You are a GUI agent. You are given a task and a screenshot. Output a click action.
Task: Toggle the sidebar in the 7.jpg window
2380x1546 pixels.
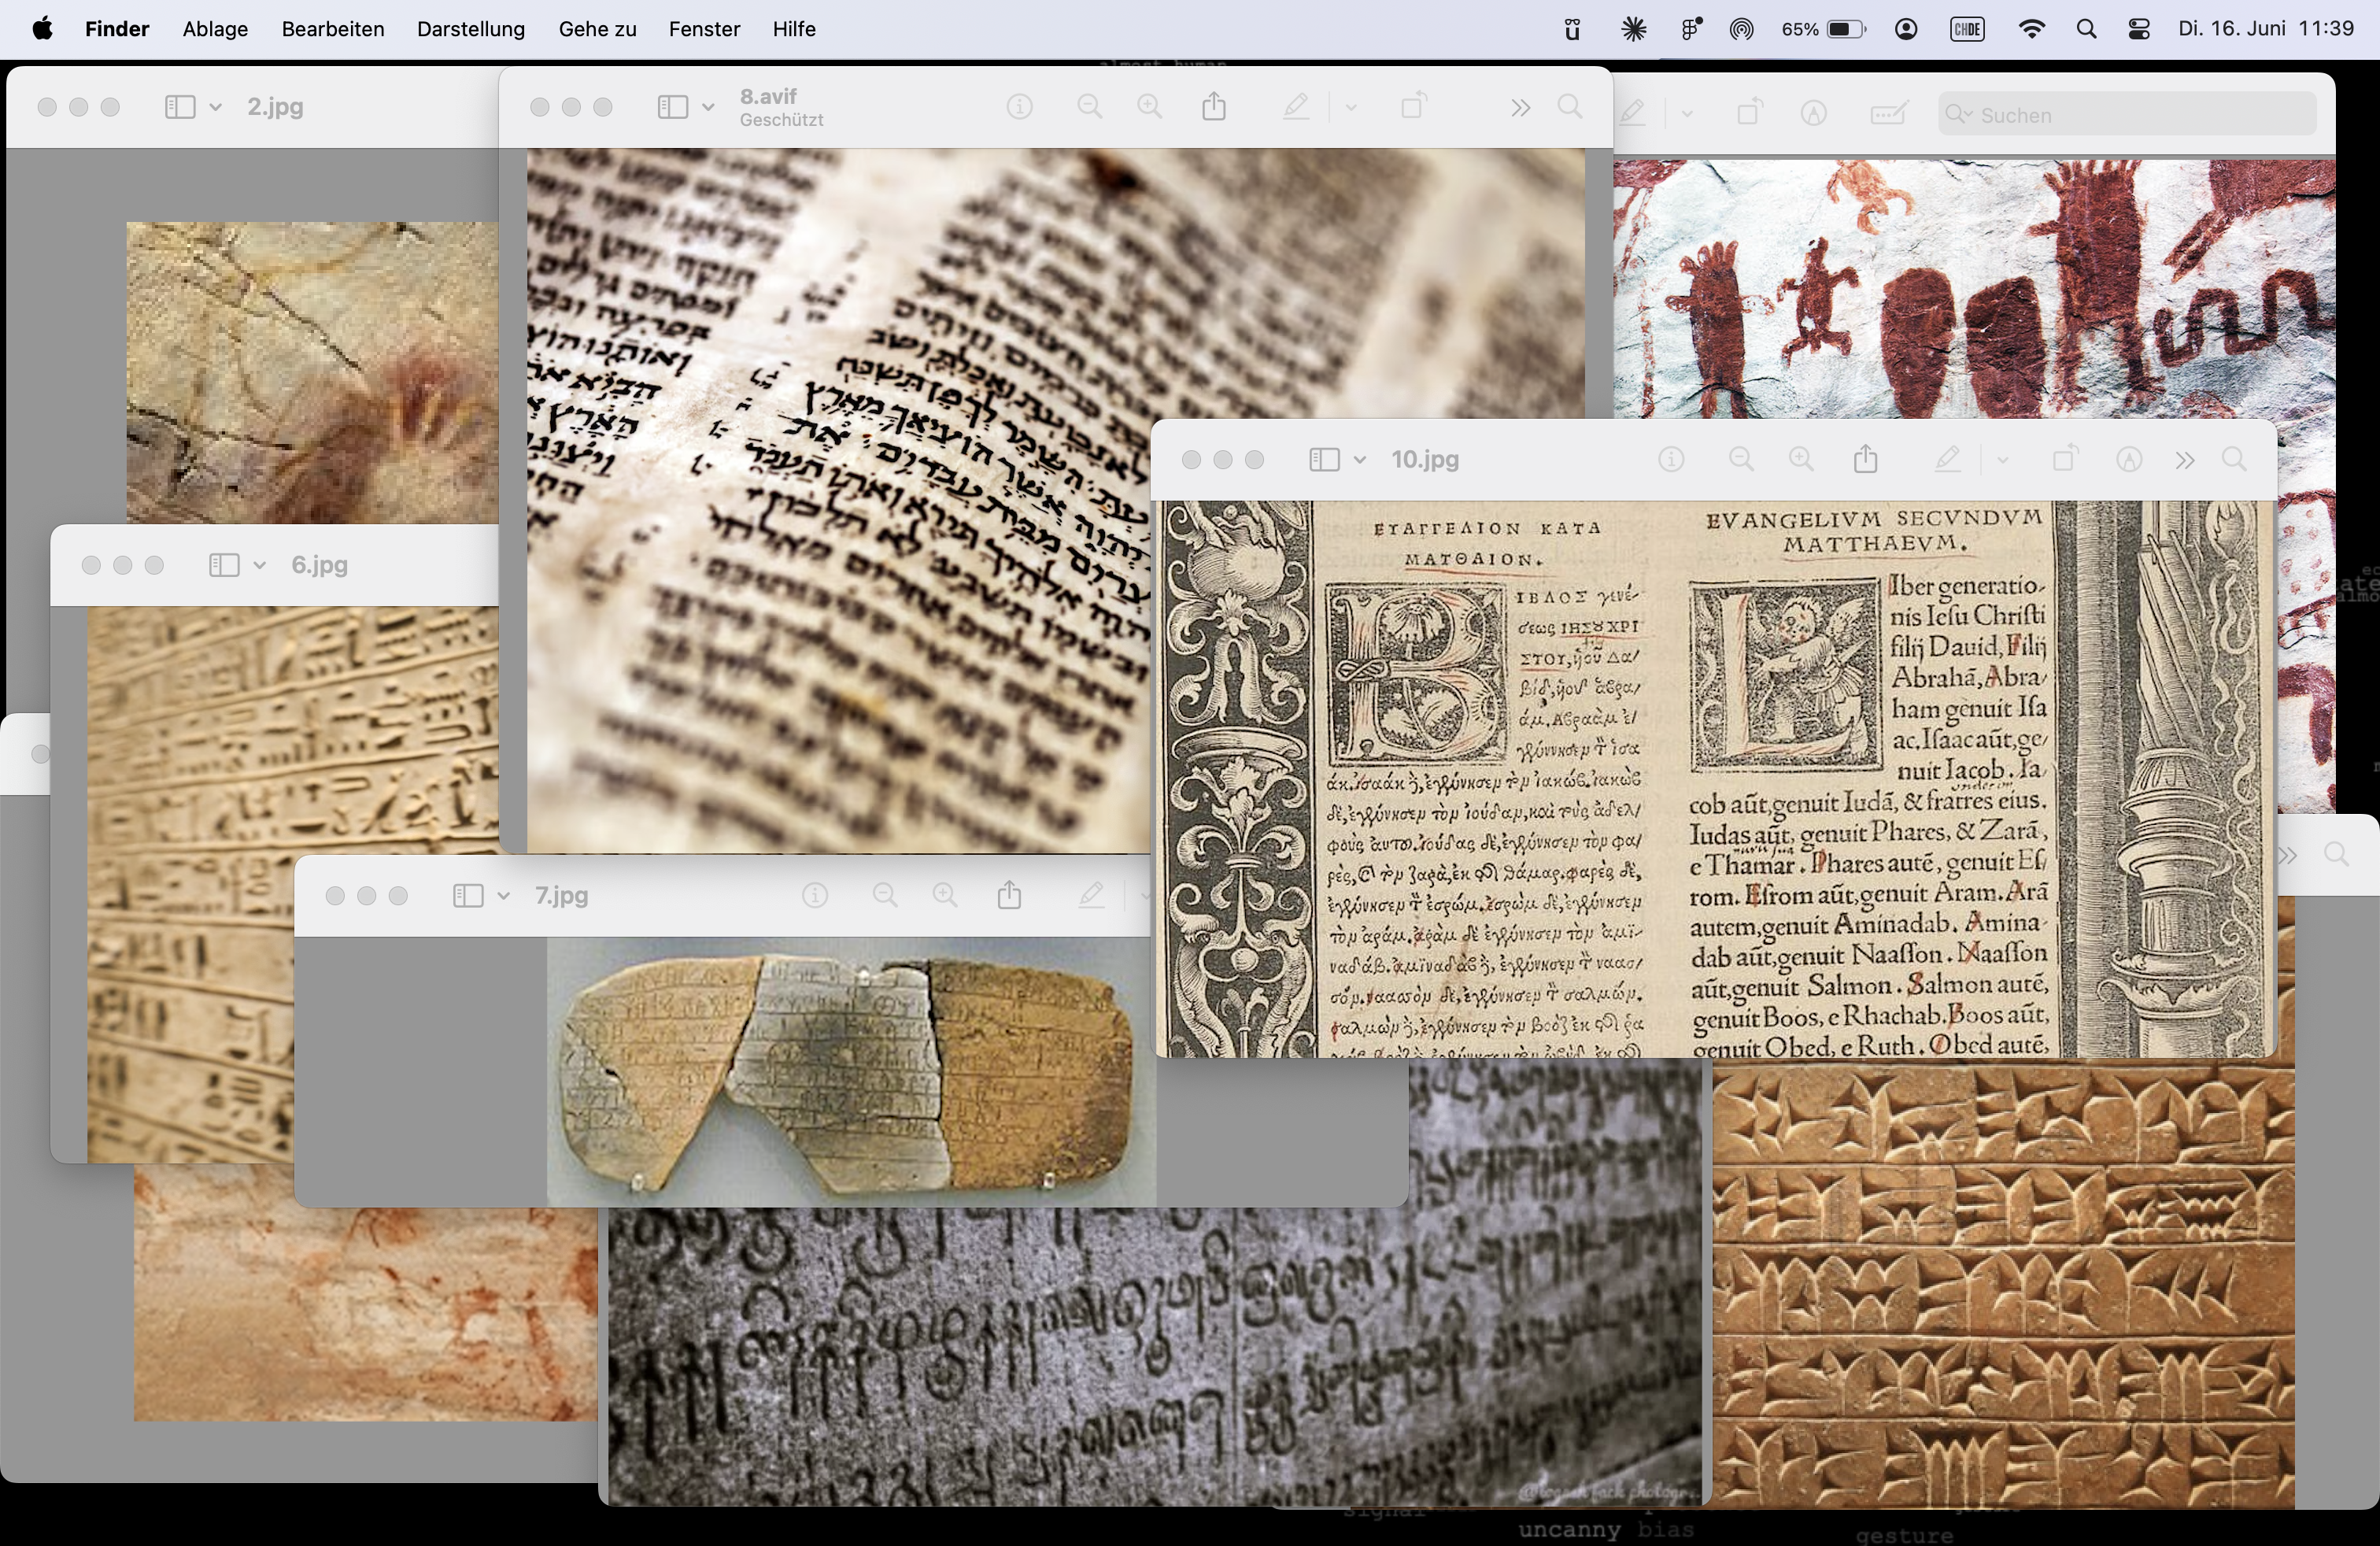click(x=468, y=895)
